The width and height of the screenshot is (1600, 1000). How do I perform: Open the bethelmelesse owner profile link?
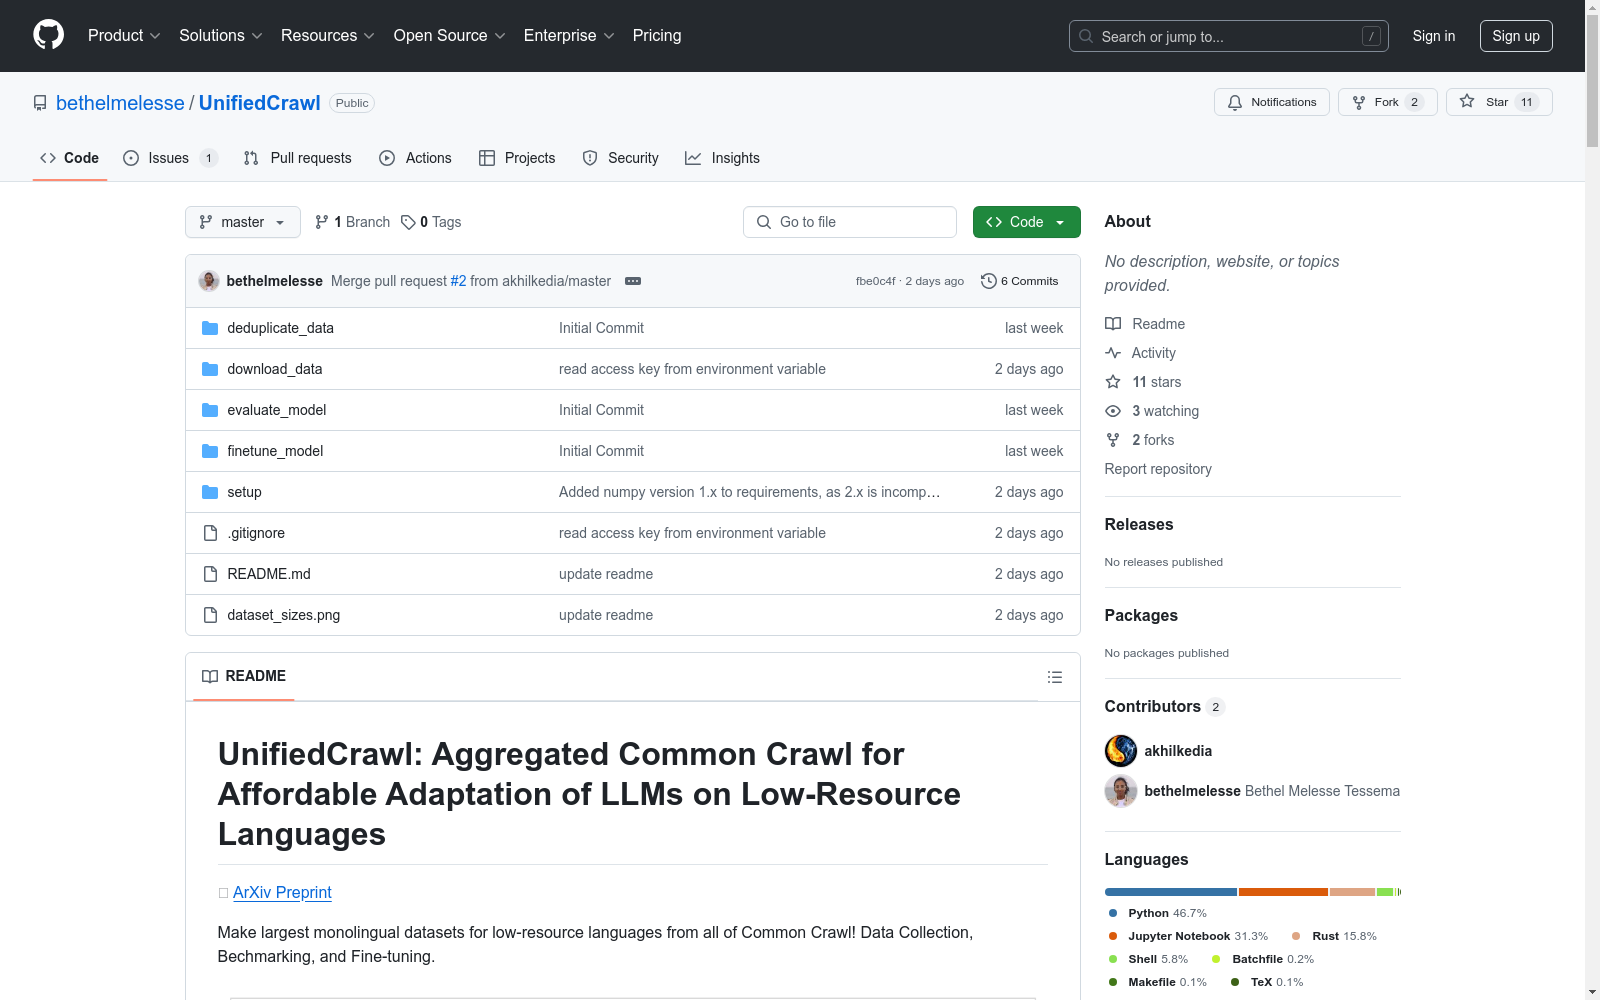point(120,103)
